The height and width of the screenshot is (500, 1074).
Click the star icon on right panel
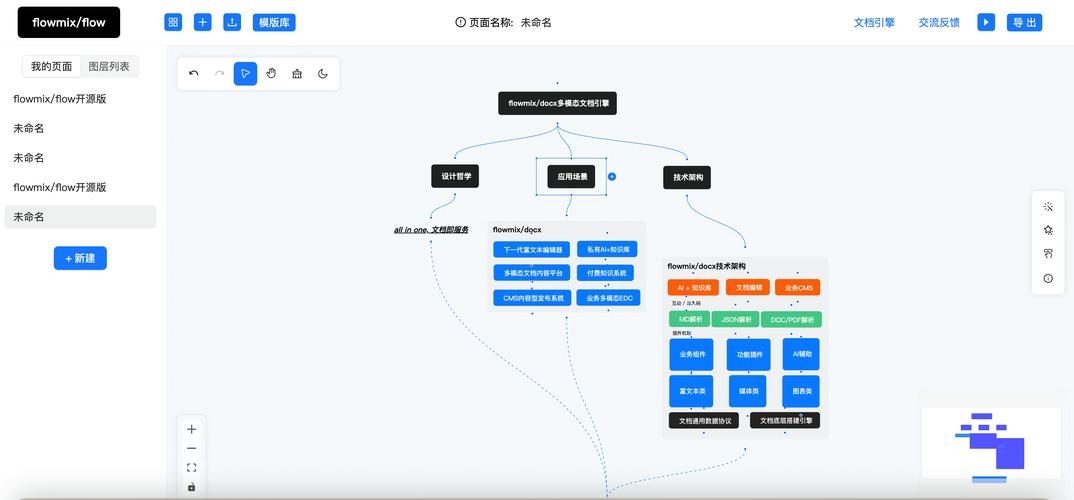point(1048,230)
